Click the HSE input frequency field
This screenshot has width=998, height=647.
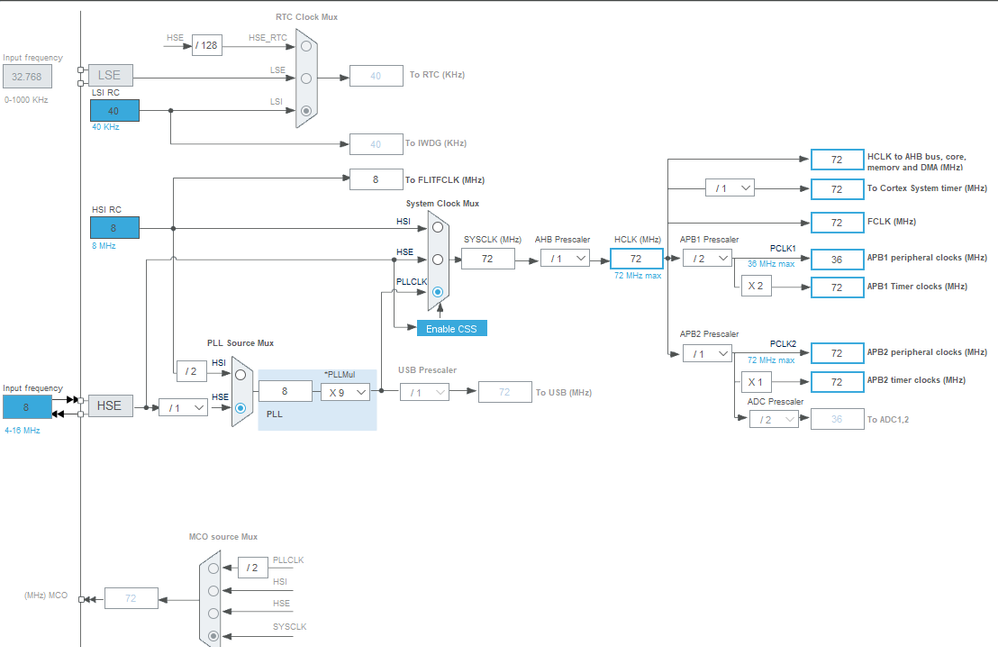(27, 407)
